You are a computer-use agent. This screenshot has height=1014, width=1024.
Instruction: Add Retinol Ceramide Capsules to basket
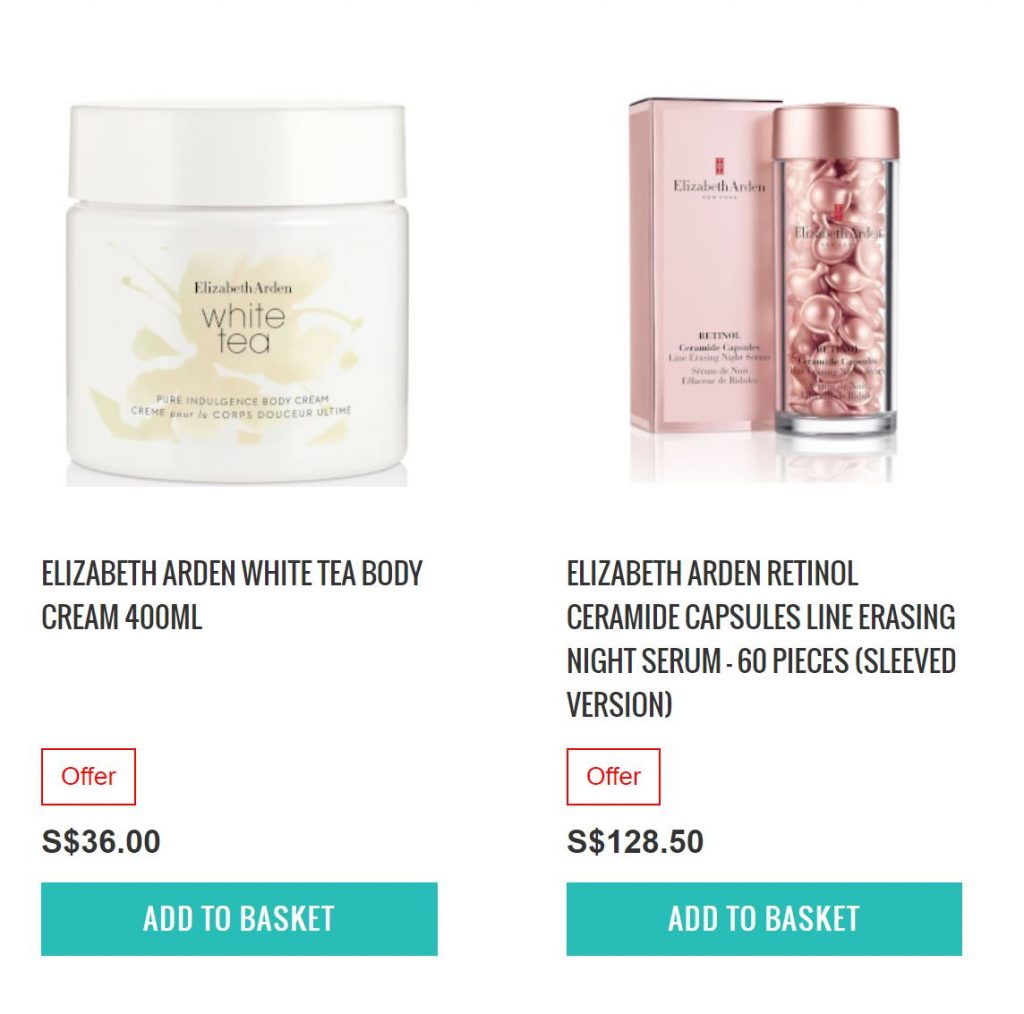click(x=764, y=919)
